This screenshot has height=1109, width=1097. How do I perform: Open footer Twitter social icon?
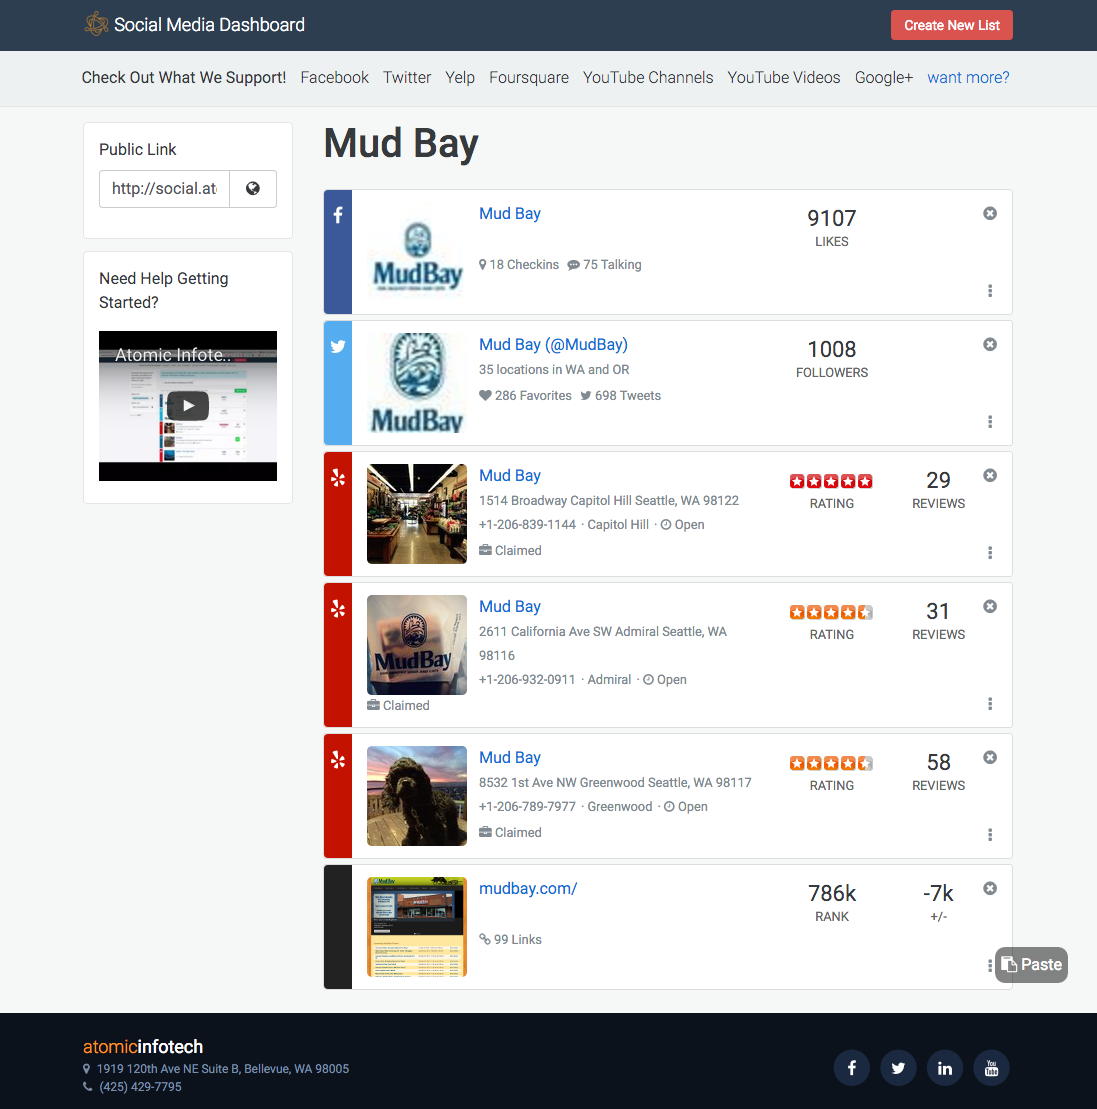(x=898, y=1068)
